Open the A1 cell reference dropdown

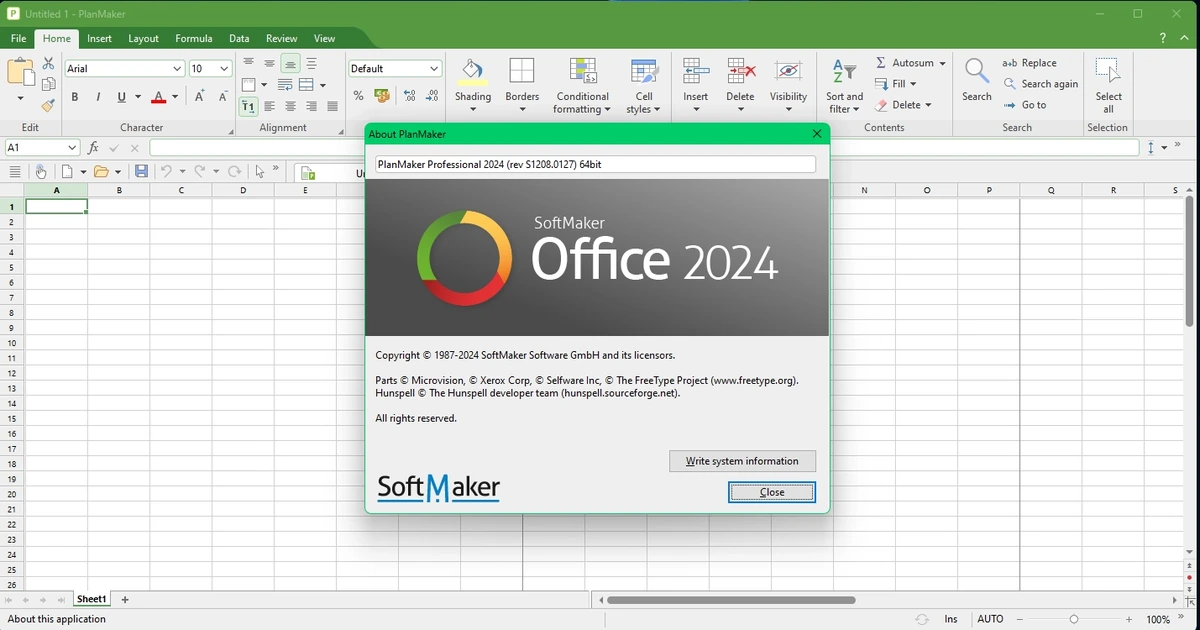pos(72,147)
